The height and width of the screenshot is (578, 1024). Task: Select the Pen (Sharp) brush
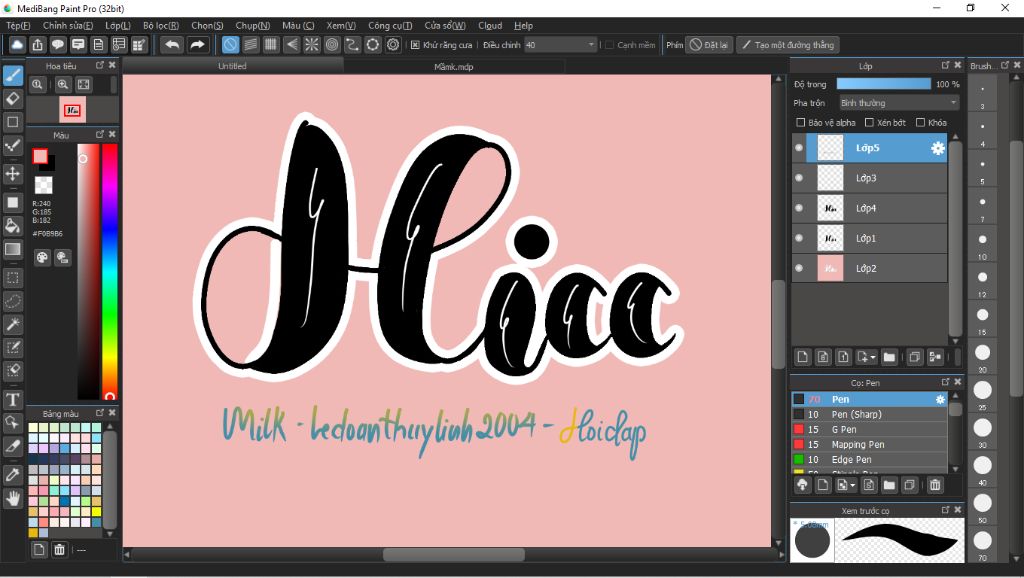pyautogui.click(x=869, y=414)
